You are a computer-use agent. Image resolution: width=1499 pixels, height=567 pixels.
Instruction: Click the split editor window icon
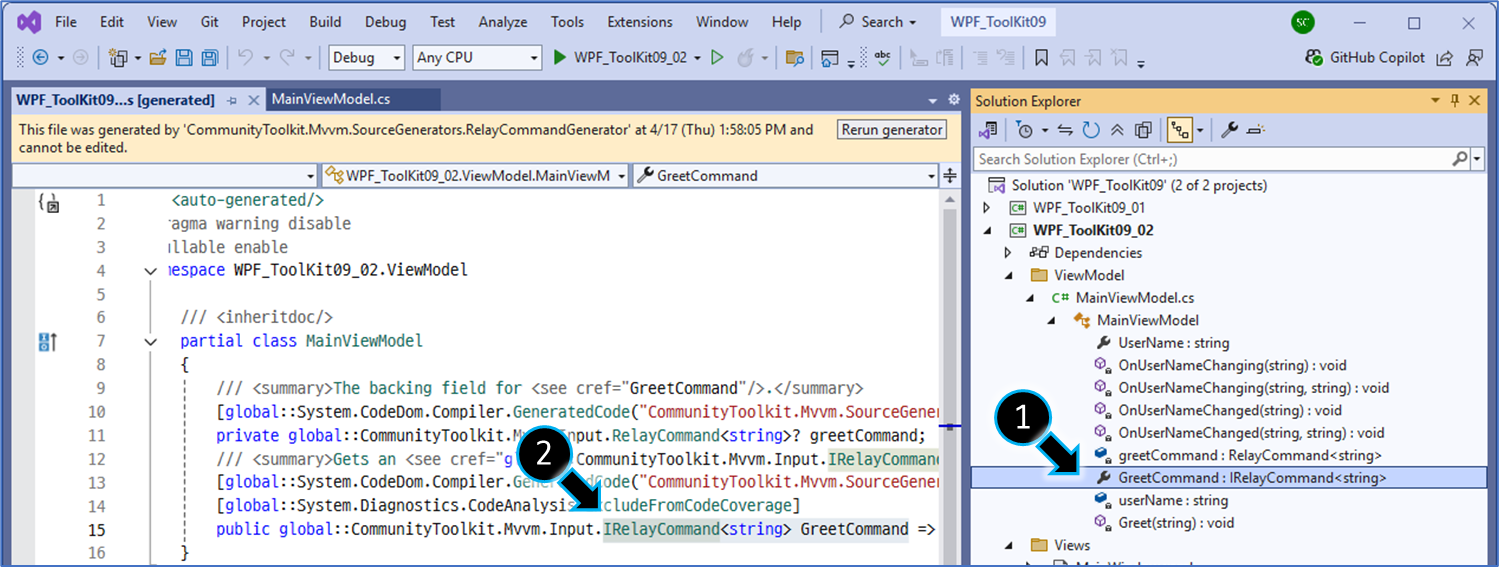pyautogui.click(x=950, y=176)
